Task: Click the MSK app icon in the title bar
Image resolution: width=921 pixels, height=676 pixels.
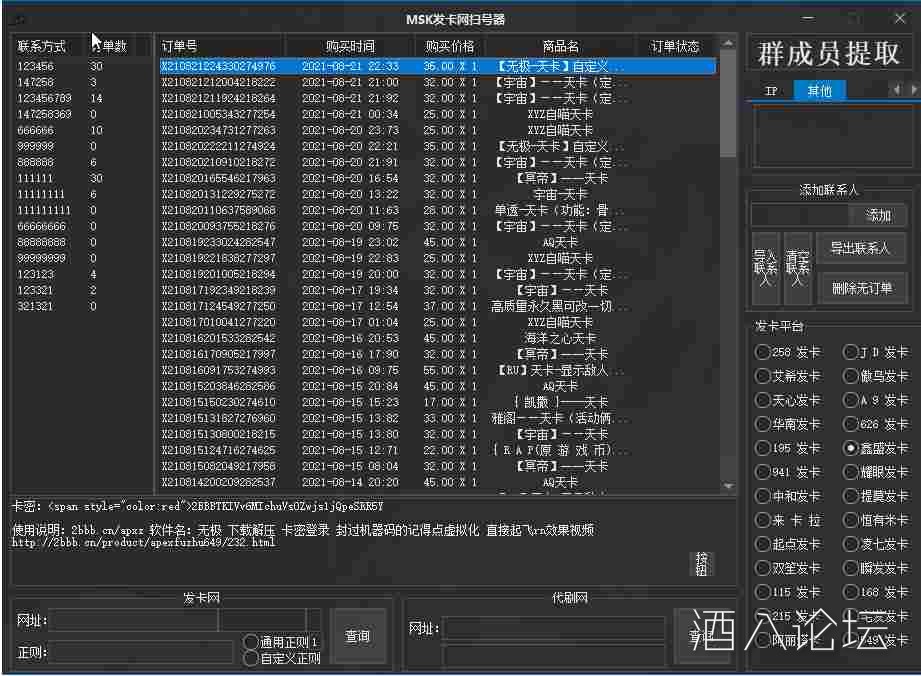Action: click(18, 18)
